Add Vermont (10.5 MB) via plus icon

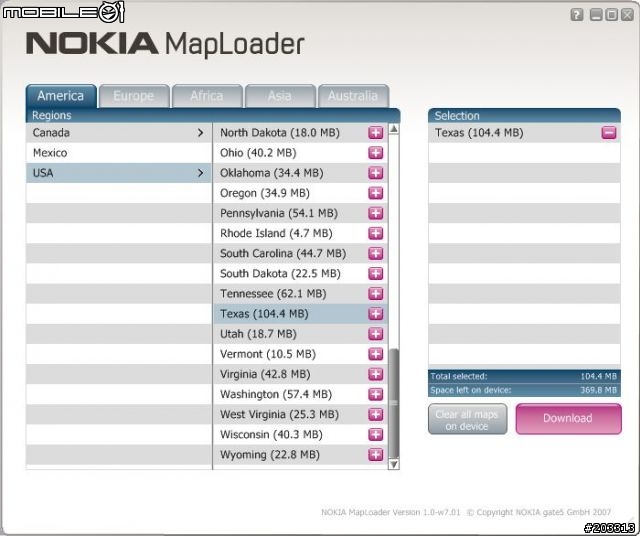376,354
